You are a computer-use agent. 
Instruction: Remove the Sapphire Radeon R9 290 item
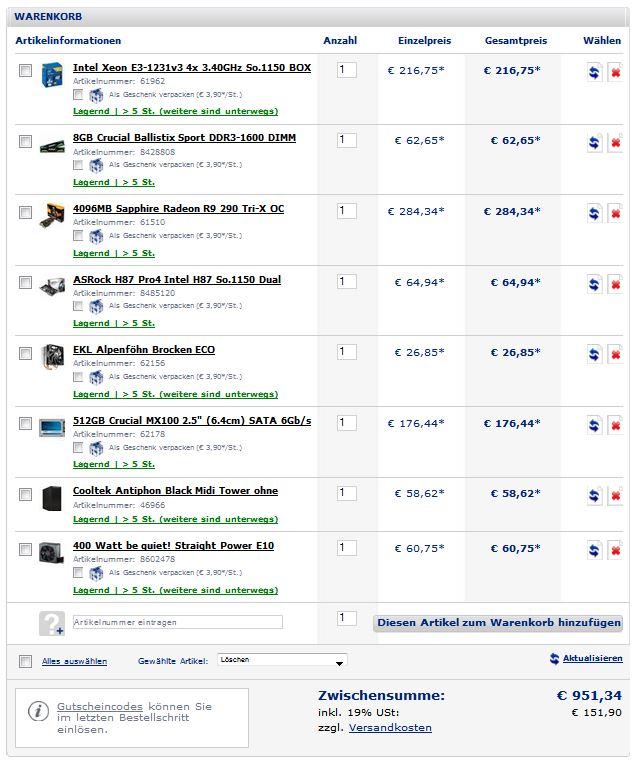point(615,214)
